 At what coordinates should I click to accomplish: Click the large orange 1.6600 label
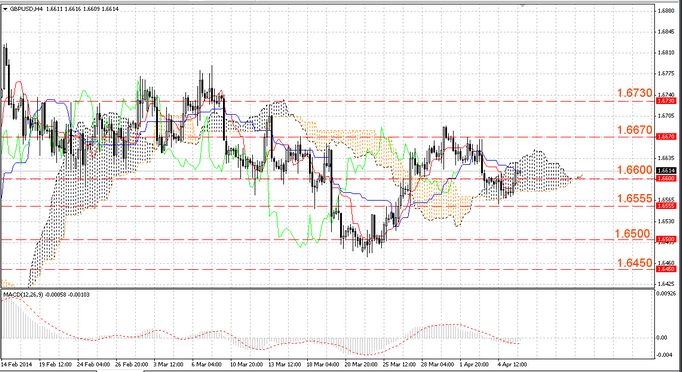point(635,170)
